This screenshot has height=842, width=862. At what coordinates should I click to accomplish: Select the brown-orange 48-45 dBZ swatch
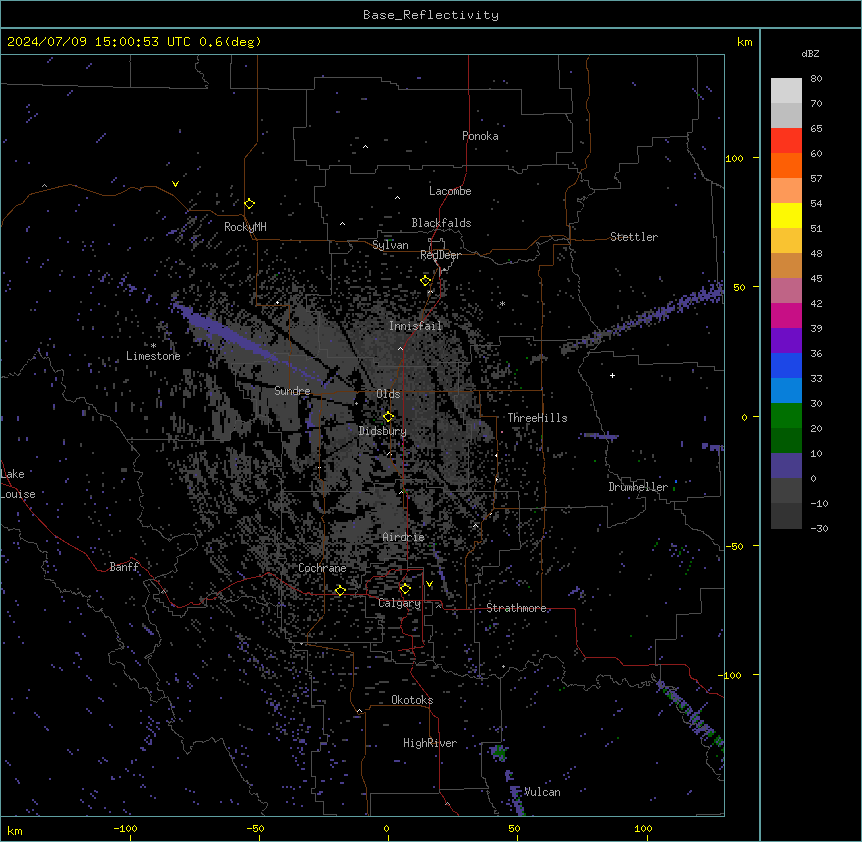[x=786, y=265]
